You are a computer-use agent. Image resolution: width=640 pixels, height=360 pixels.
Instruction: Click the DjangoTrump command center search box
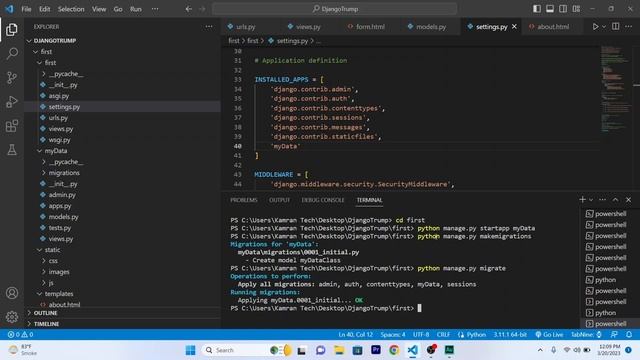pos(335,9)
